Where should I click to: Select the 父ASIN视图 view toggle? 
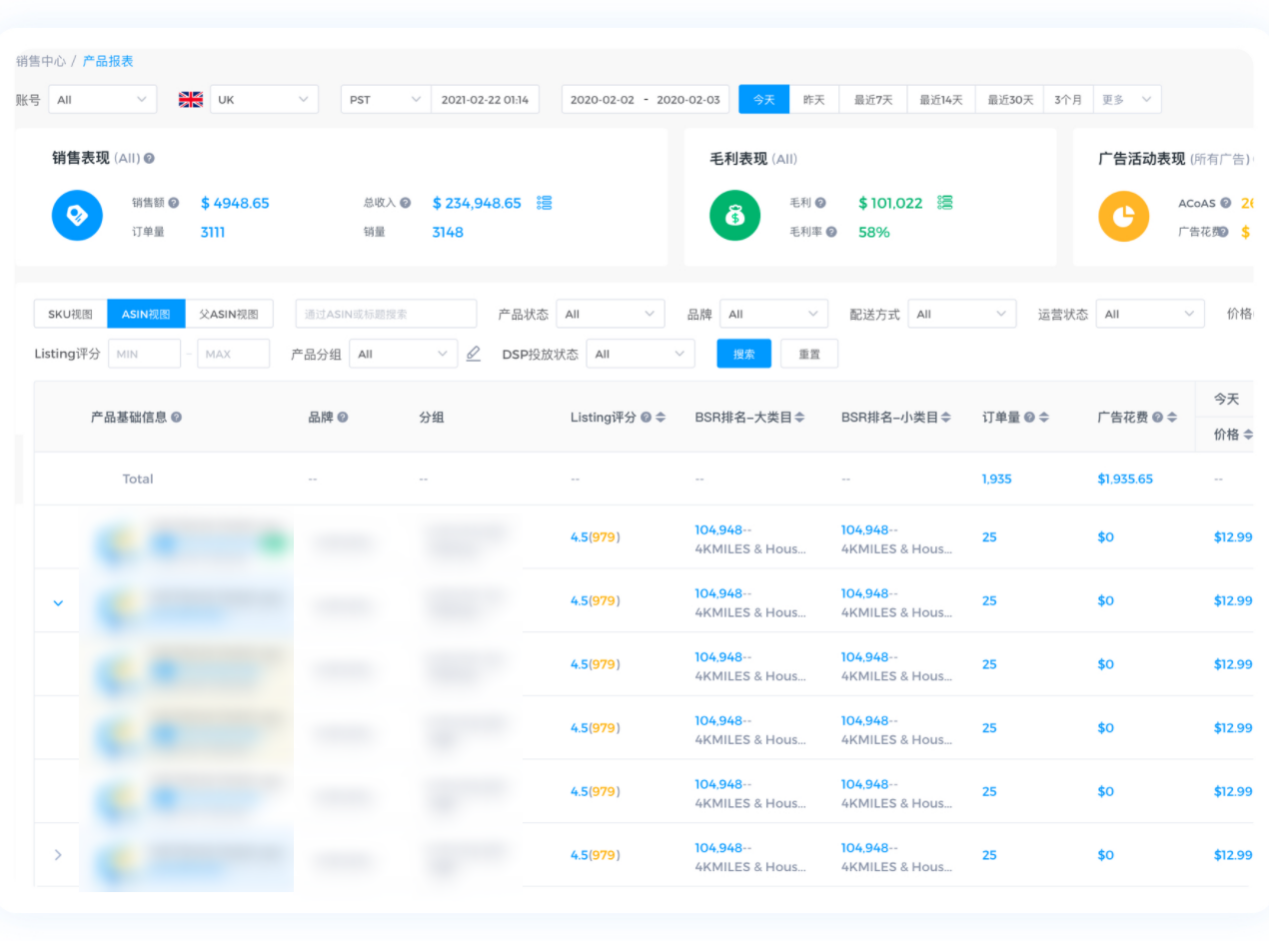[229, 314]
